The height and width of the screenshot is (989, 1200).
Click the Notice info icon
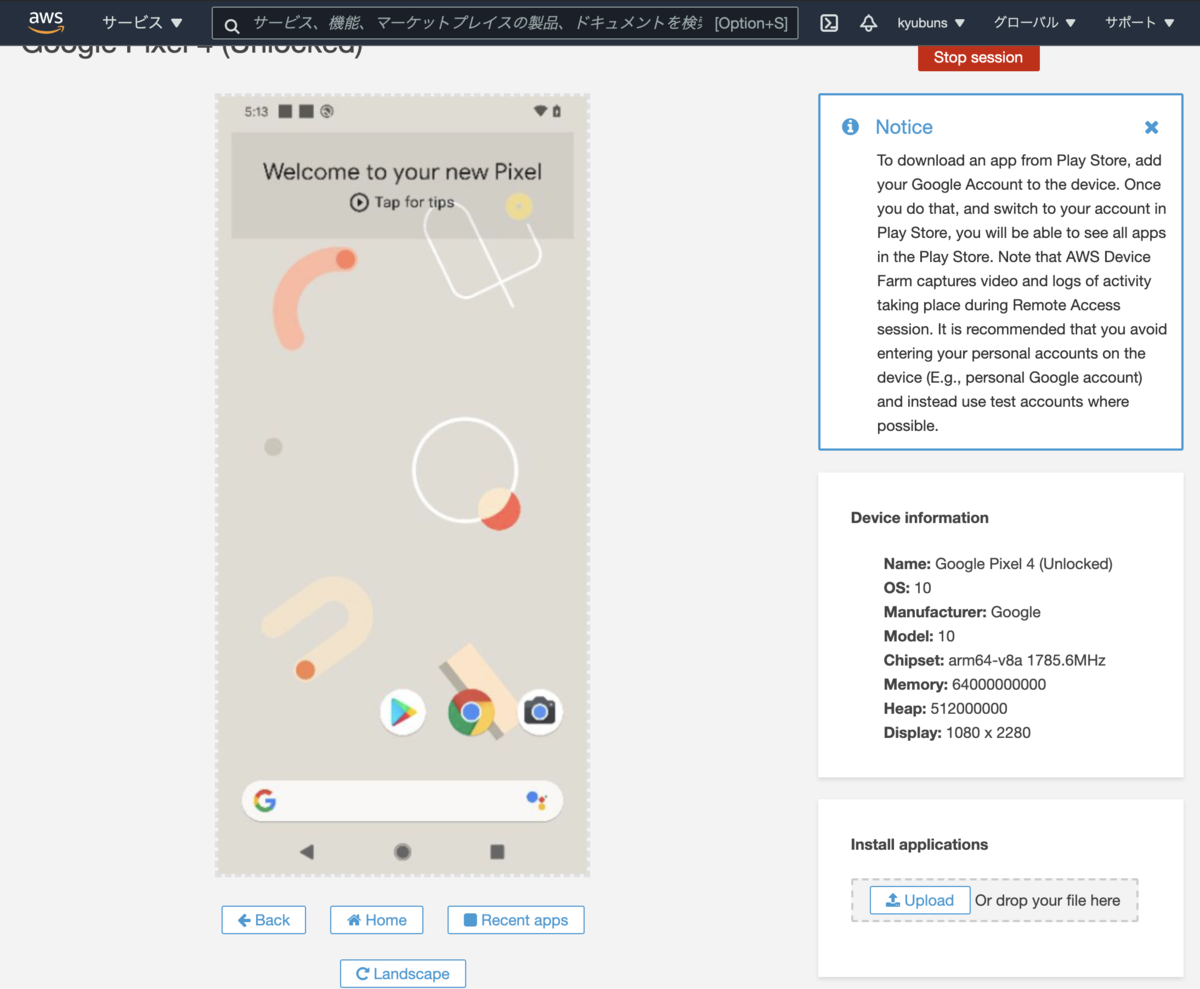tap(850, 126)
